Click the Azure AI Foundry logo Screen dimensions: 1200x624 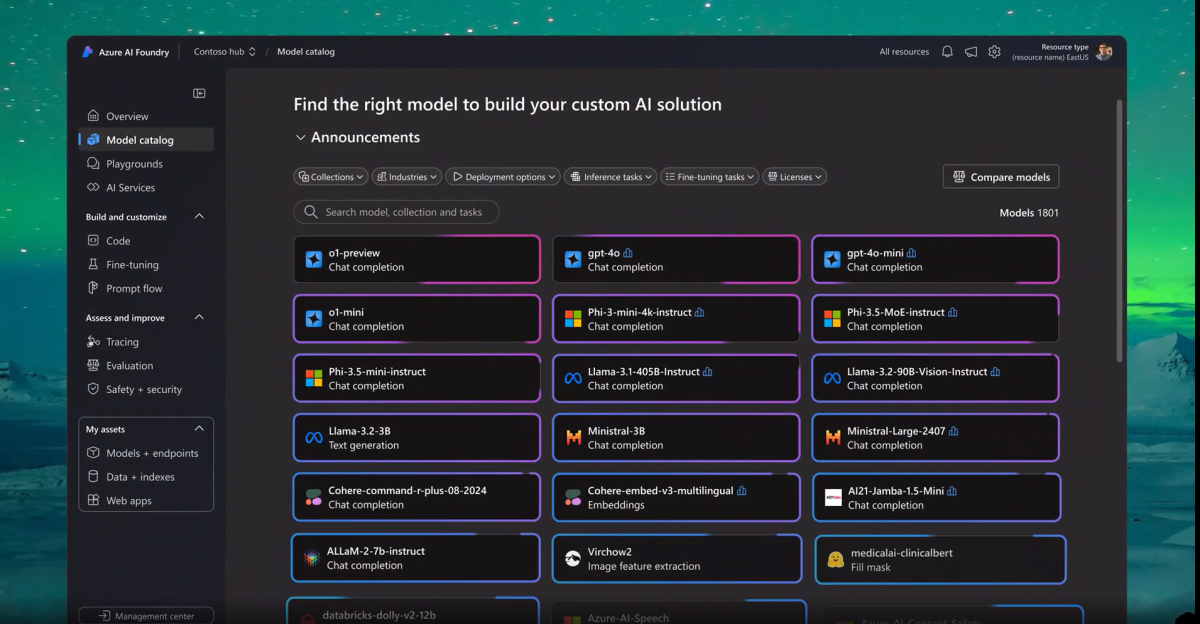coord(88,52)
